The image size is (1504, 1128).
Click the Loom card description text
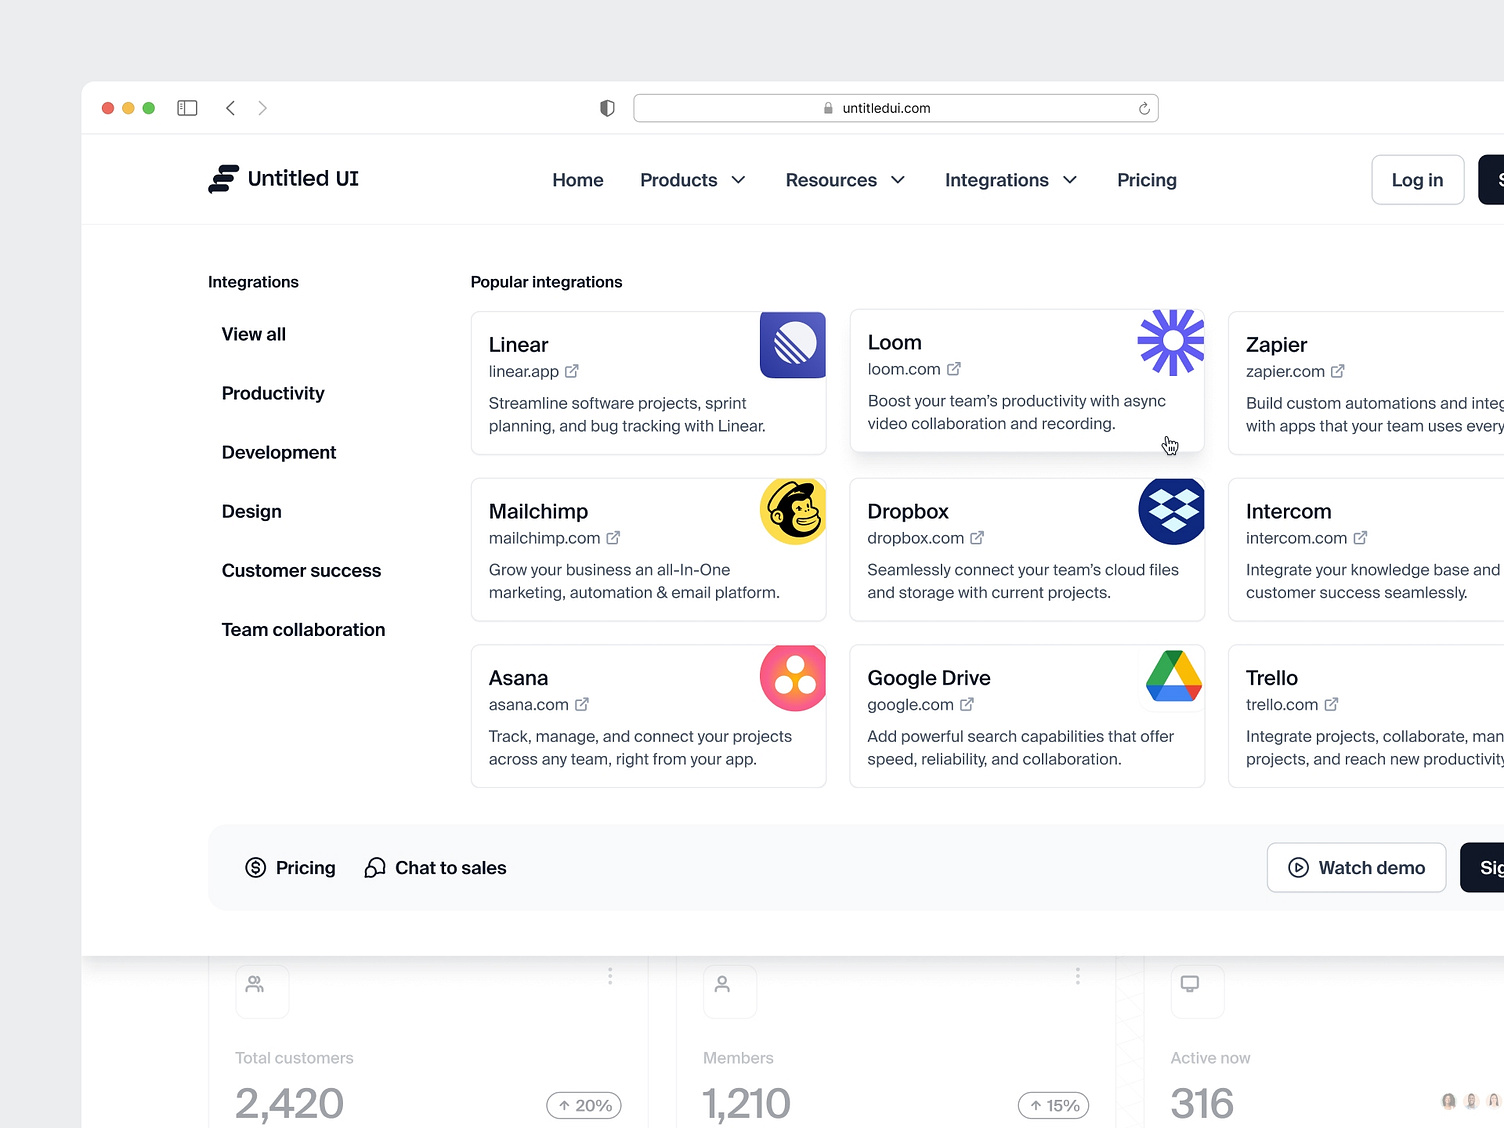[x=1017, y=412]
